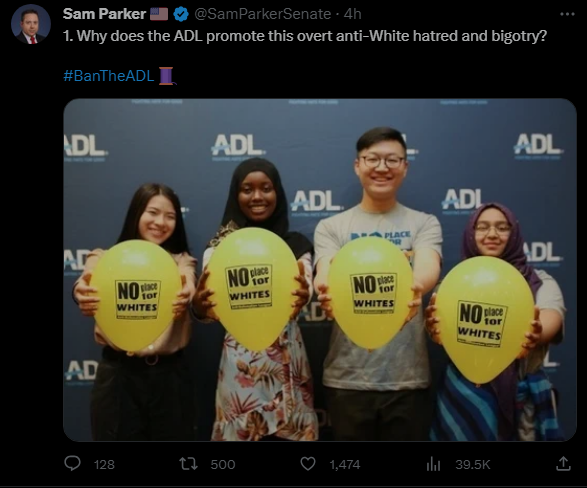Click the flag emoji next to name
The width and height of the screenshot is (587, 488).
[x=159, y=14]
